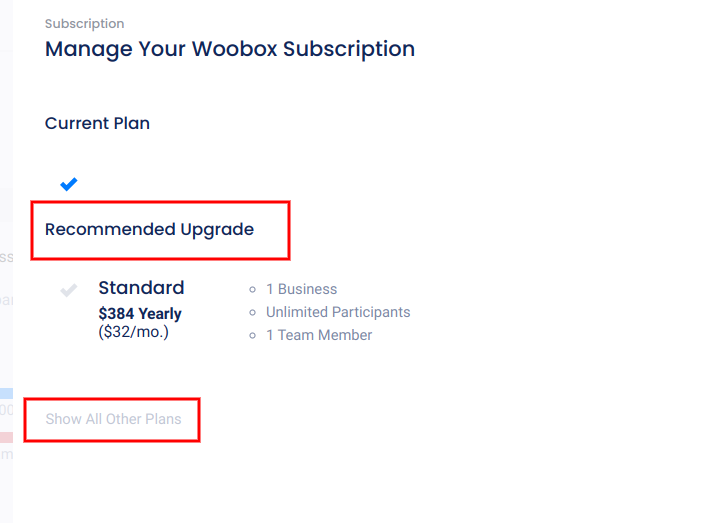
Task: Click the bullet icon before 1 Business
Action: (x=253, y=290)
